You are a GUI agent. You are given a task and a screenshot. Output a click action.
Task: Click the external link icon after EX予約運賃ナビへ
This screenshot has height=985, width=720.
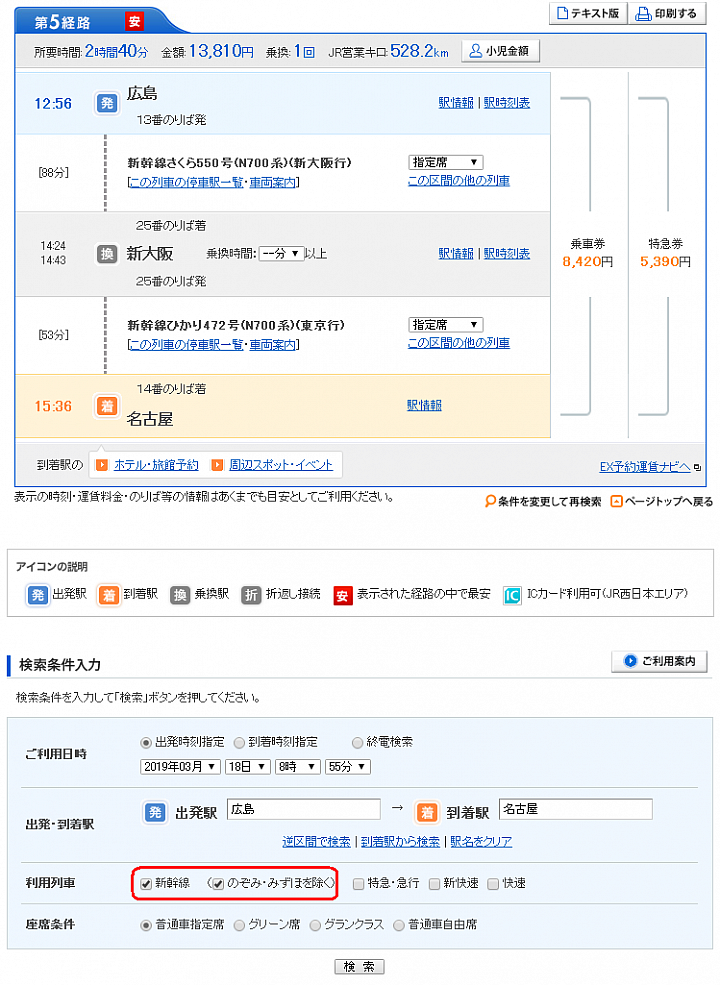click(x=697, y=467)
